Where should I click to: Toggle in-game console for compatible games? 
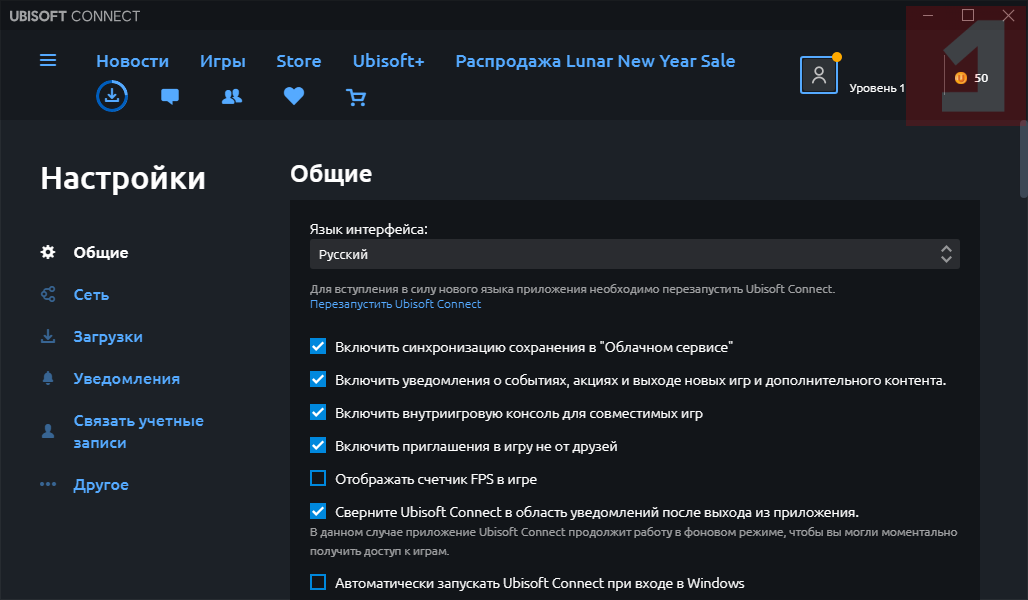[x=318, y=412]
